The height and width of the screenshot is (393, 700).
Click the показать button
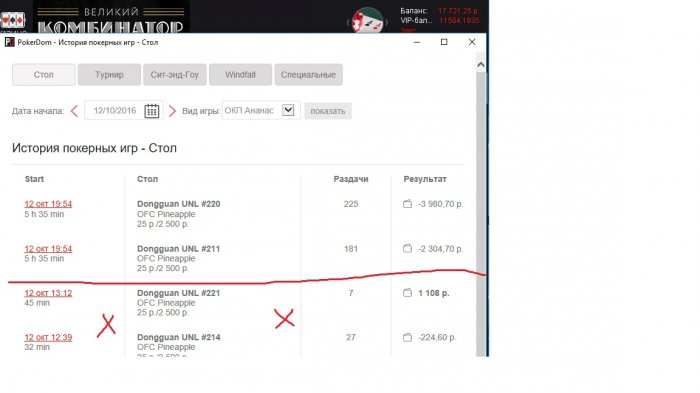(328, 111)
